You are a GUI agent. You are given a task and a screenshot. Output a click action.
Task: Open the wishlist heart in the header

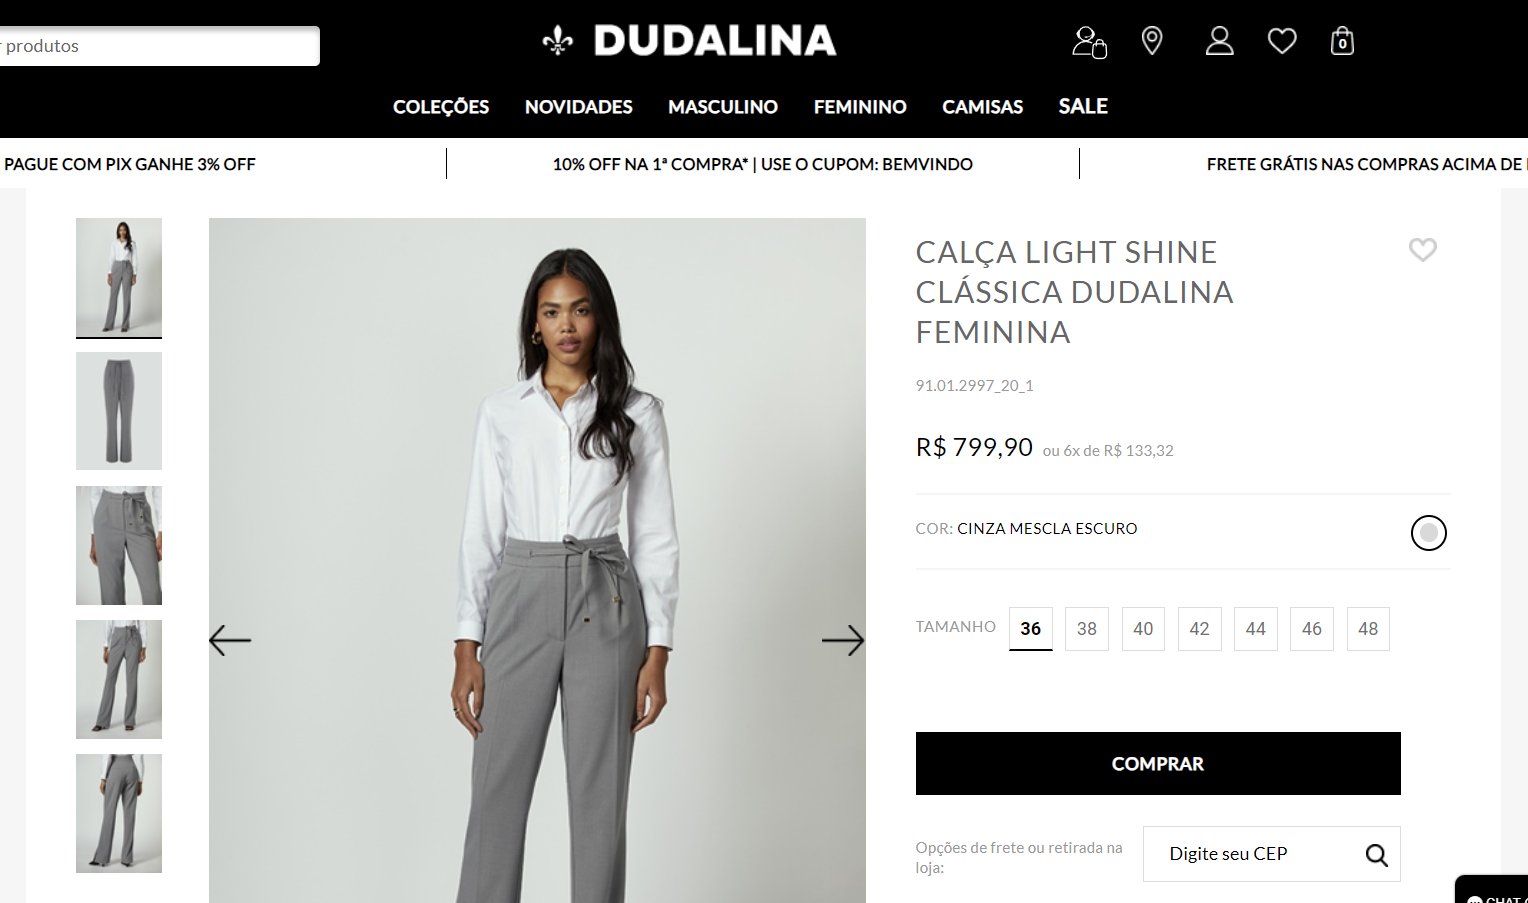pyautogui.click(x=1281, y=41)
